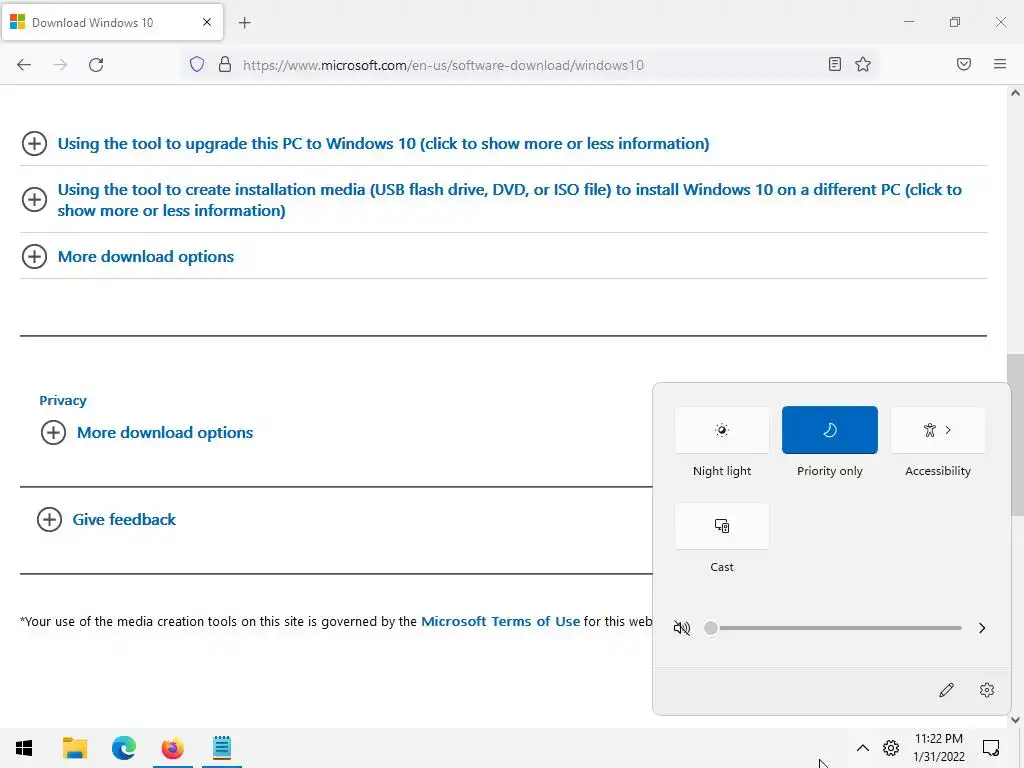Image resolution: width=1024 pixels, height=768 pixels.
Task: Go back to the previous page
Action: click(24, 65)
